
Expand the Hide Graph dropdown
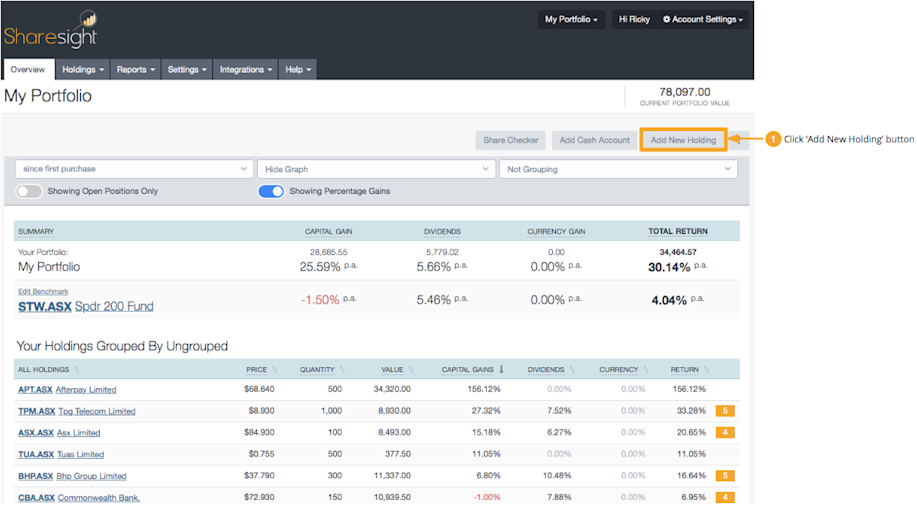coord(376,169)
